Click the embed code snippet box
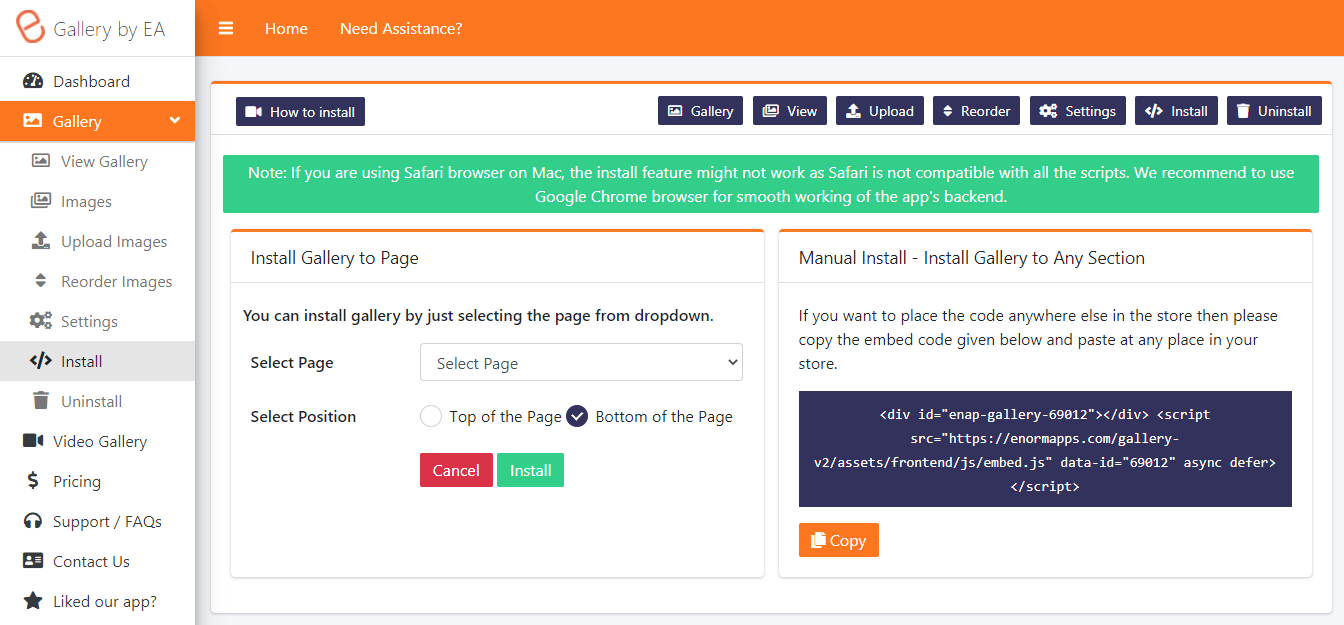This screenshot has height=625, width=1344. click(x=1045, y=449)
